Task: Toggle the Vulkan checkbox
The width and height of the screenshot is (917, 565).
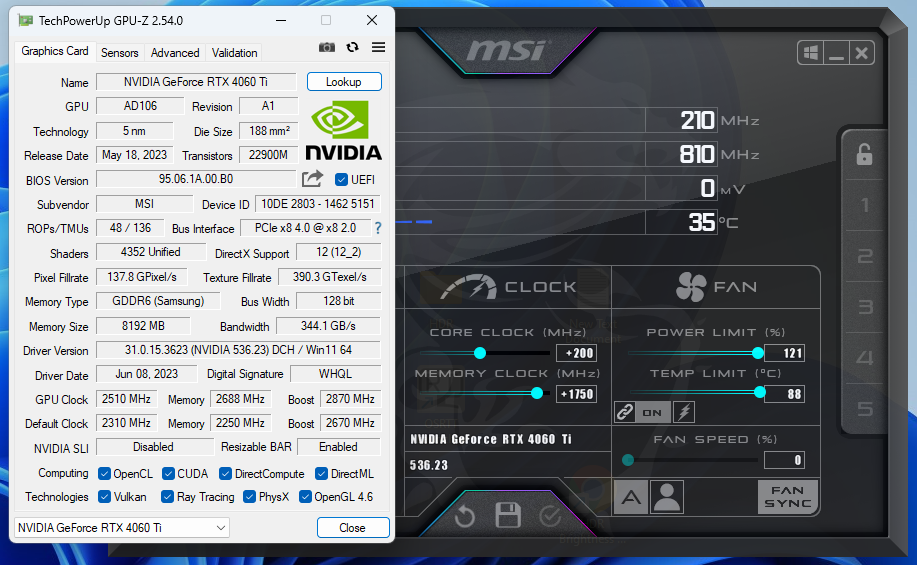Action: (x=105, y=497)
